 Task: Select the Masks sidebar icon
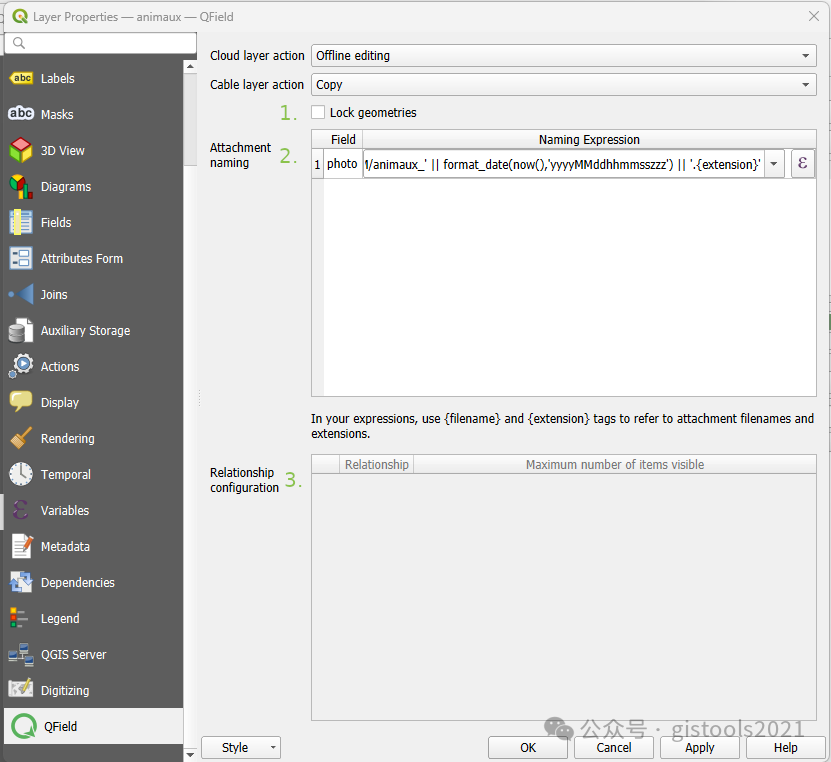(x=57, y=114)
